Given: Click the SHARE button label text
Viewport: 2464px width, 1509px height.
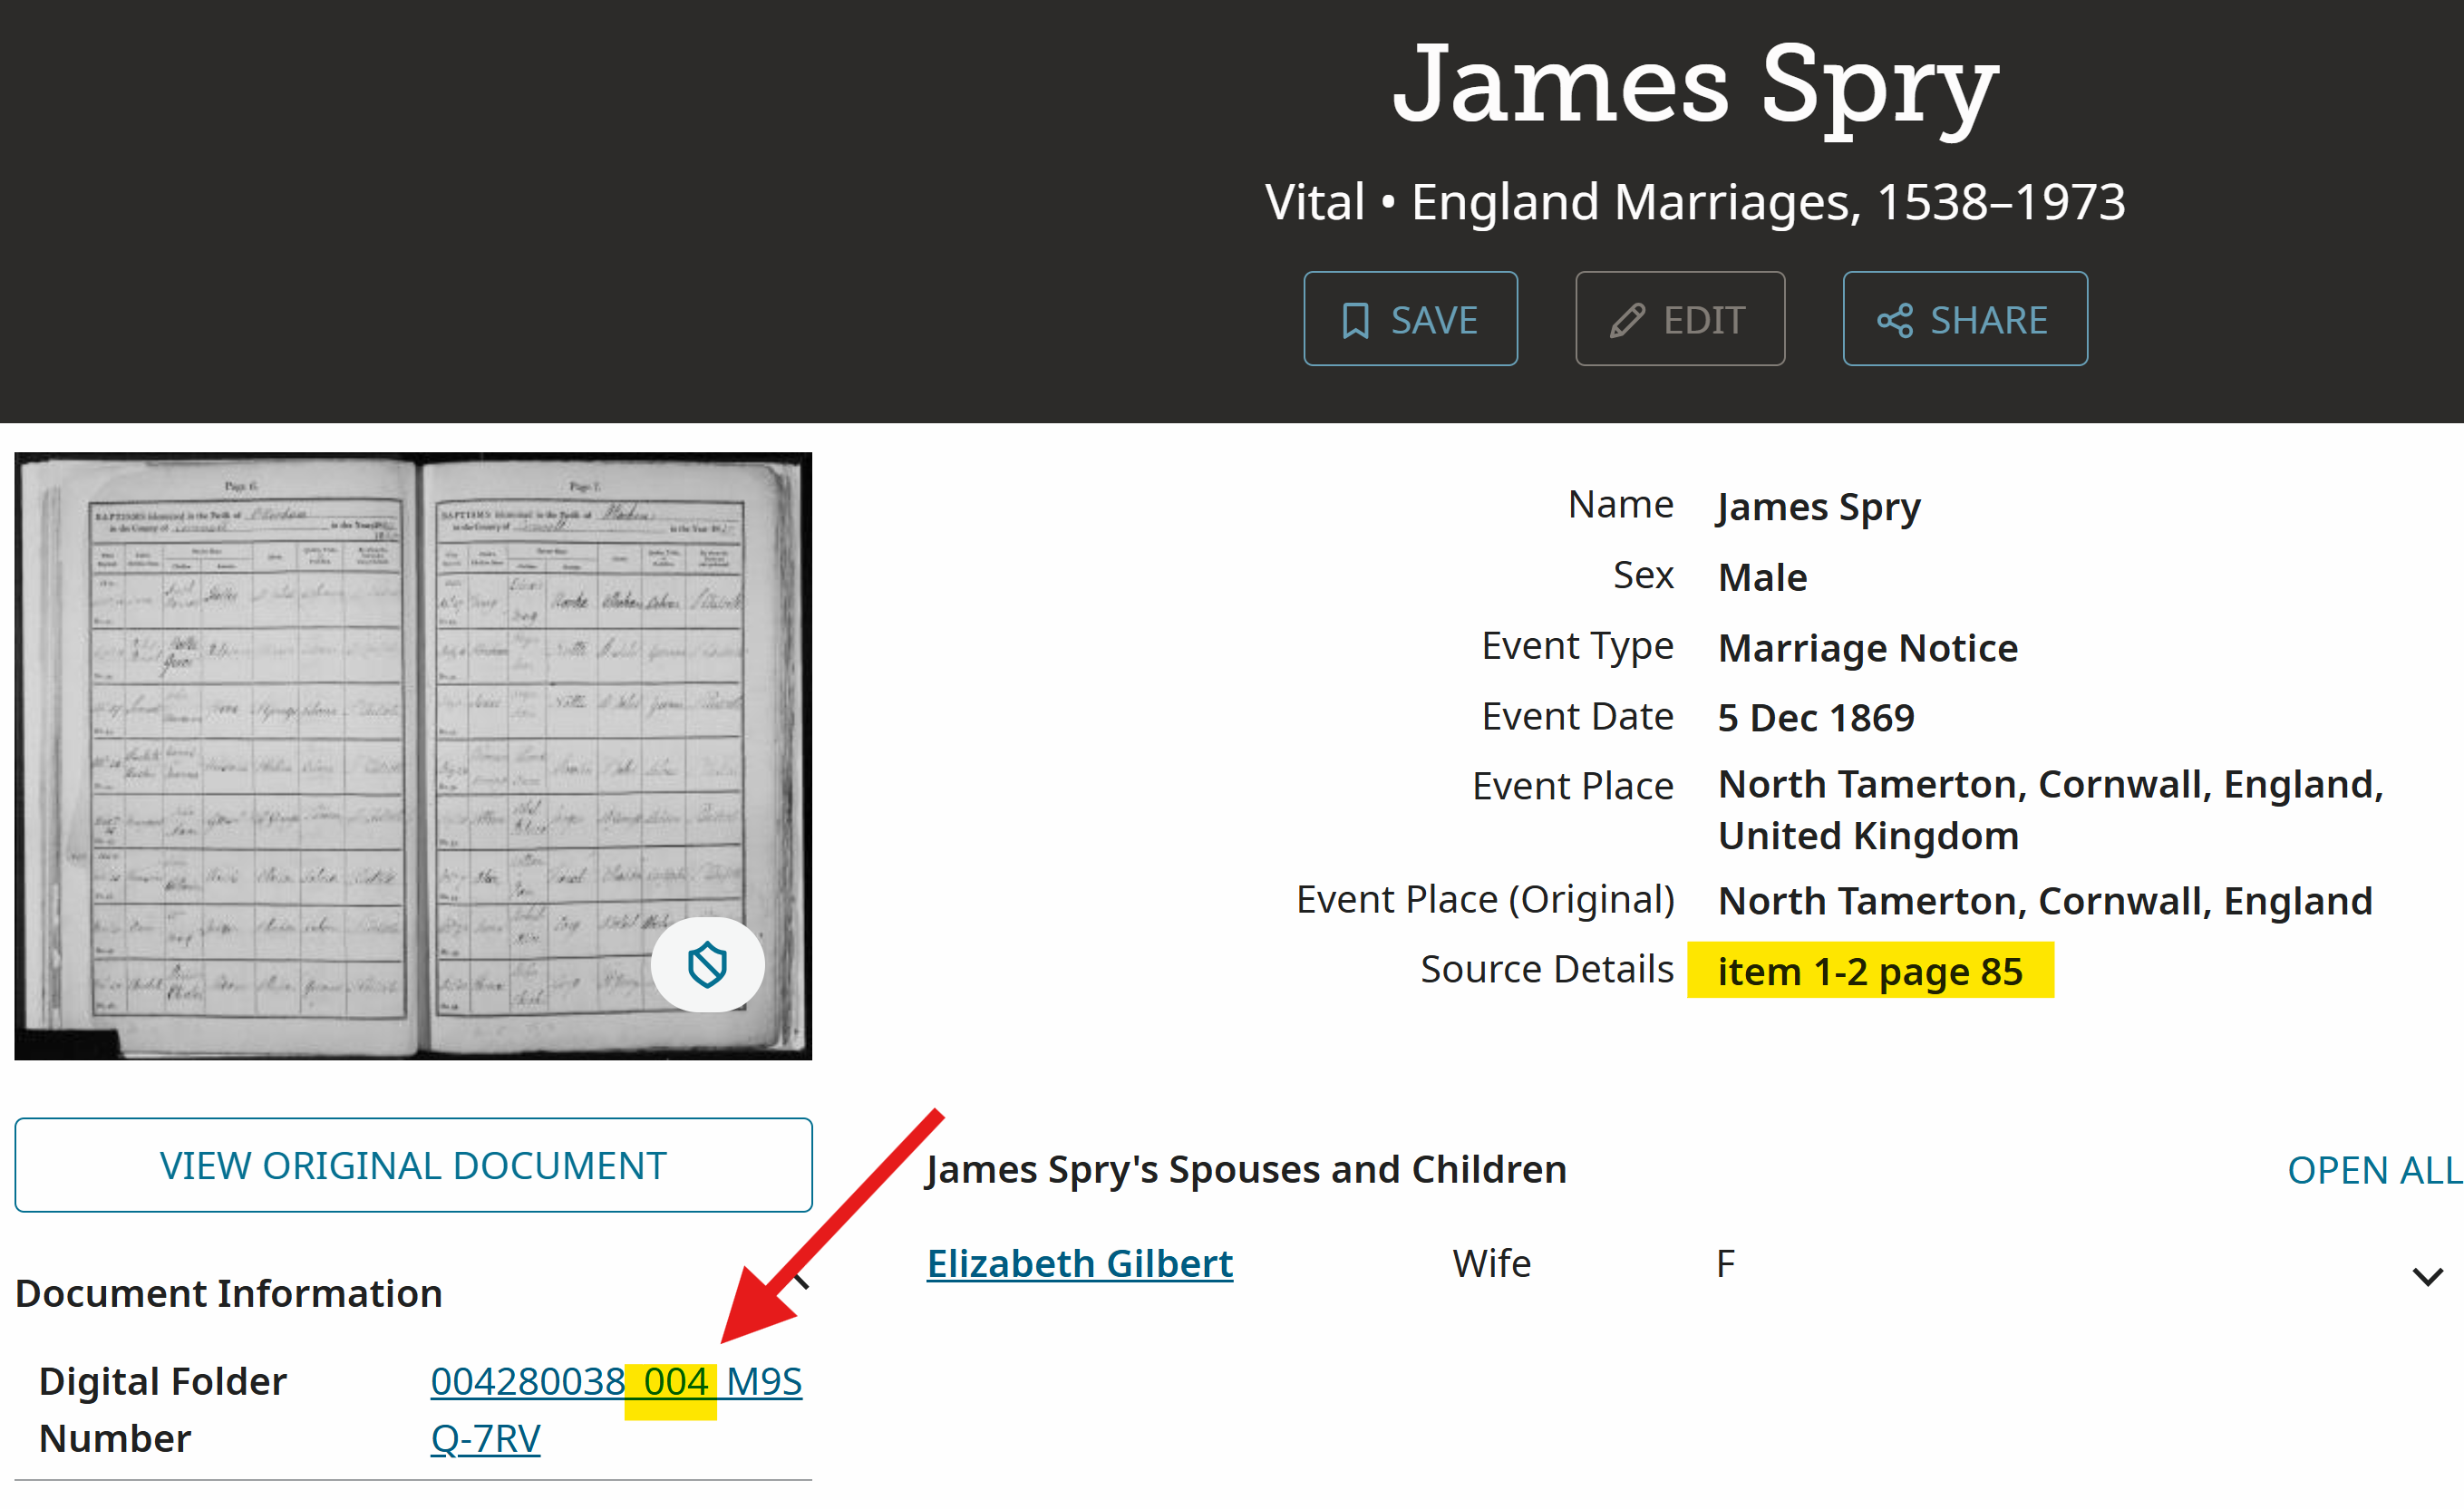Looking at the screenshot, I should click(1988, 320).
